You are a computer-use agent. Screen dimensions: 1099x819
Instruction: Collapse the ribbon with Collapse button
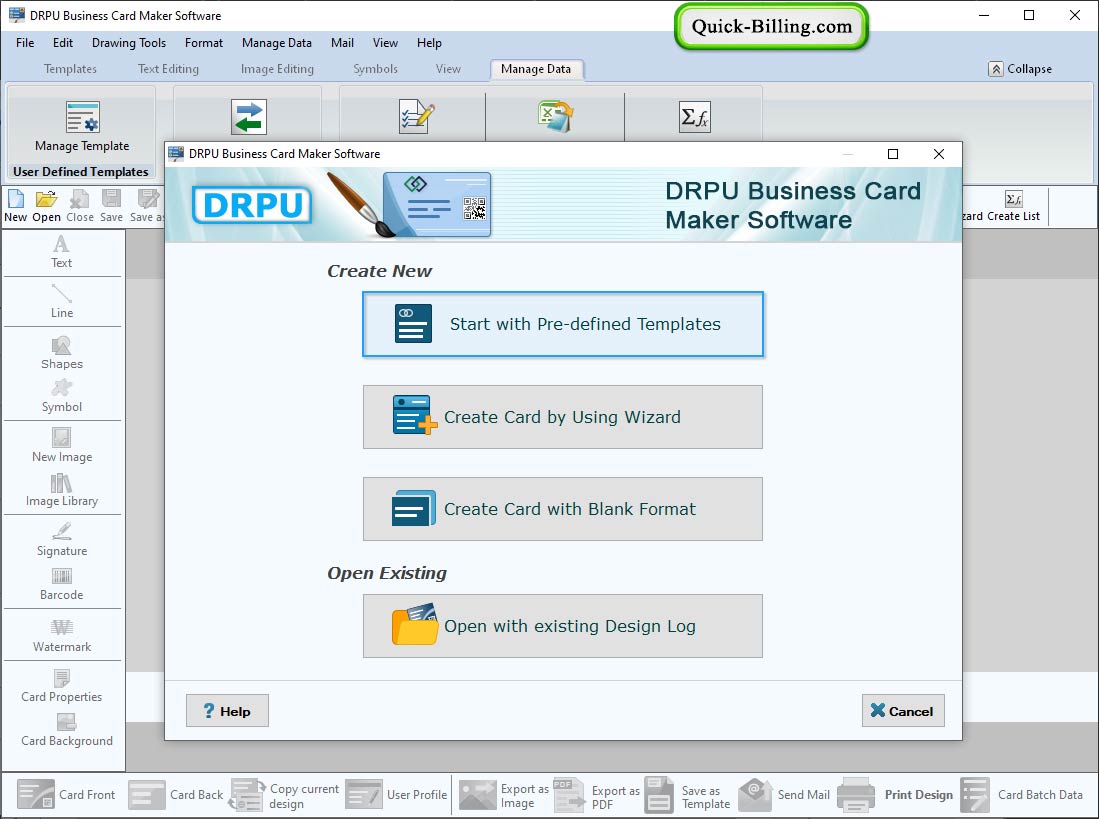[x=1020, y=69]
